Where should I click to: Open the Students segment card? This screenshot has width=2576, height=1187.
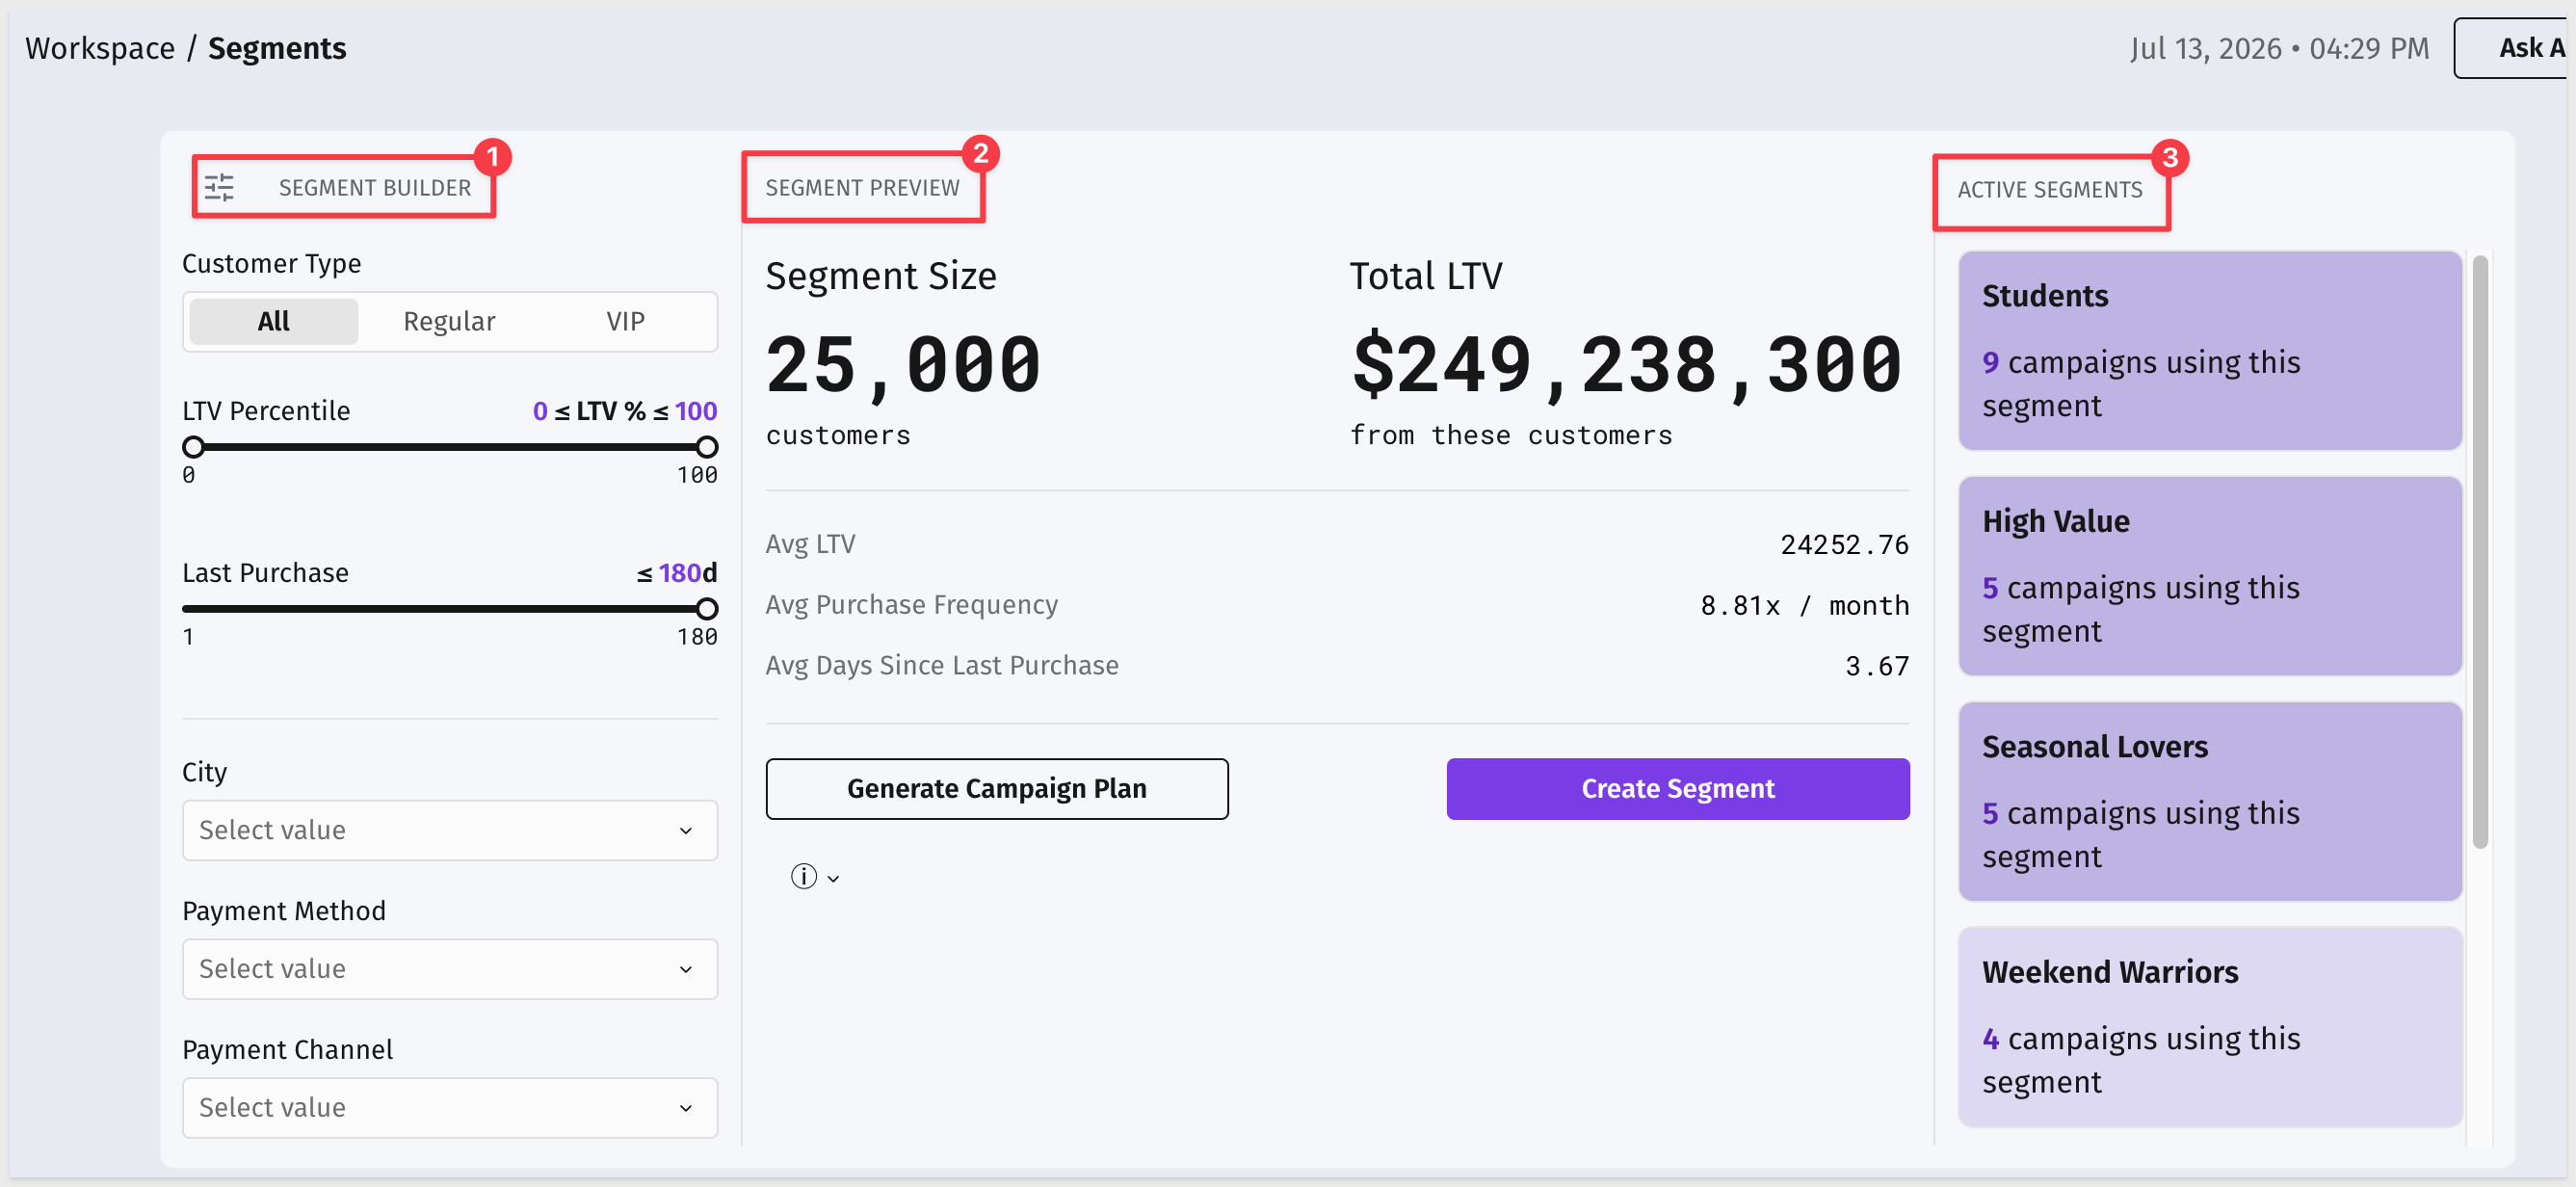point(2210,350)
